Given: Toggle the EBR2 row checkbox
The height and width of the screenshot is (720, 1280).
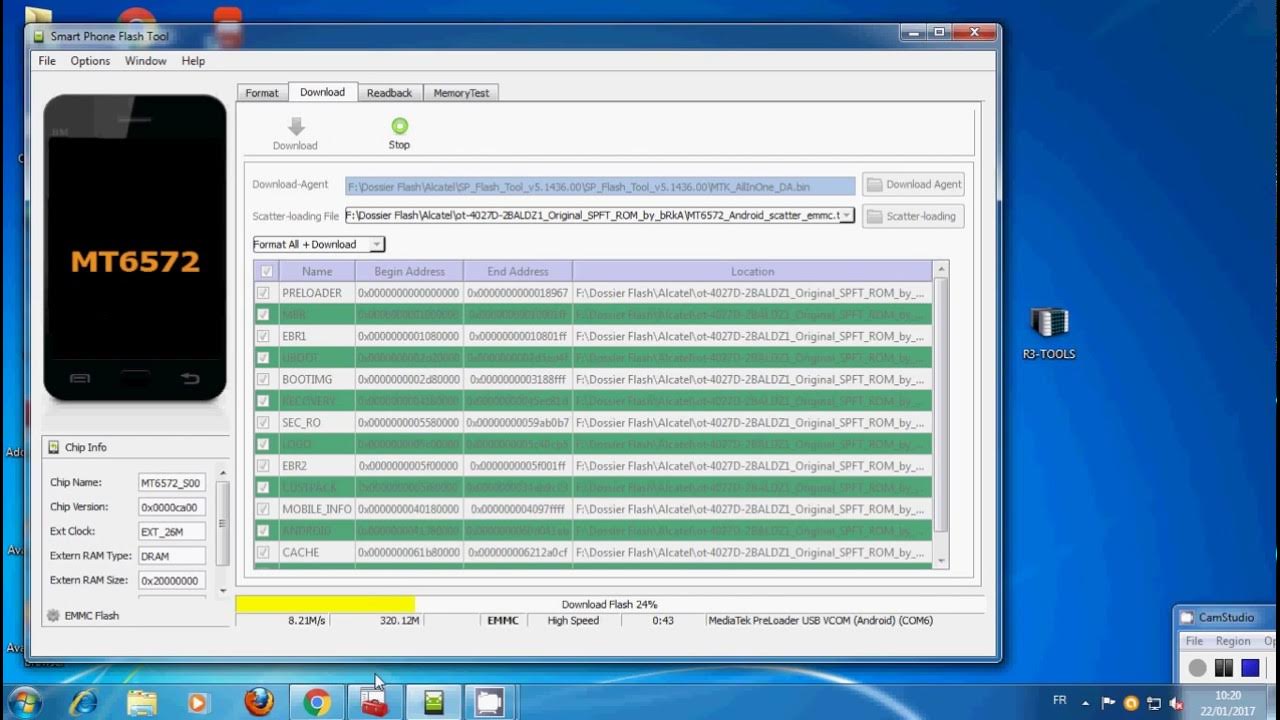Looking at the screenshot, I should click(x=263, y=466).
